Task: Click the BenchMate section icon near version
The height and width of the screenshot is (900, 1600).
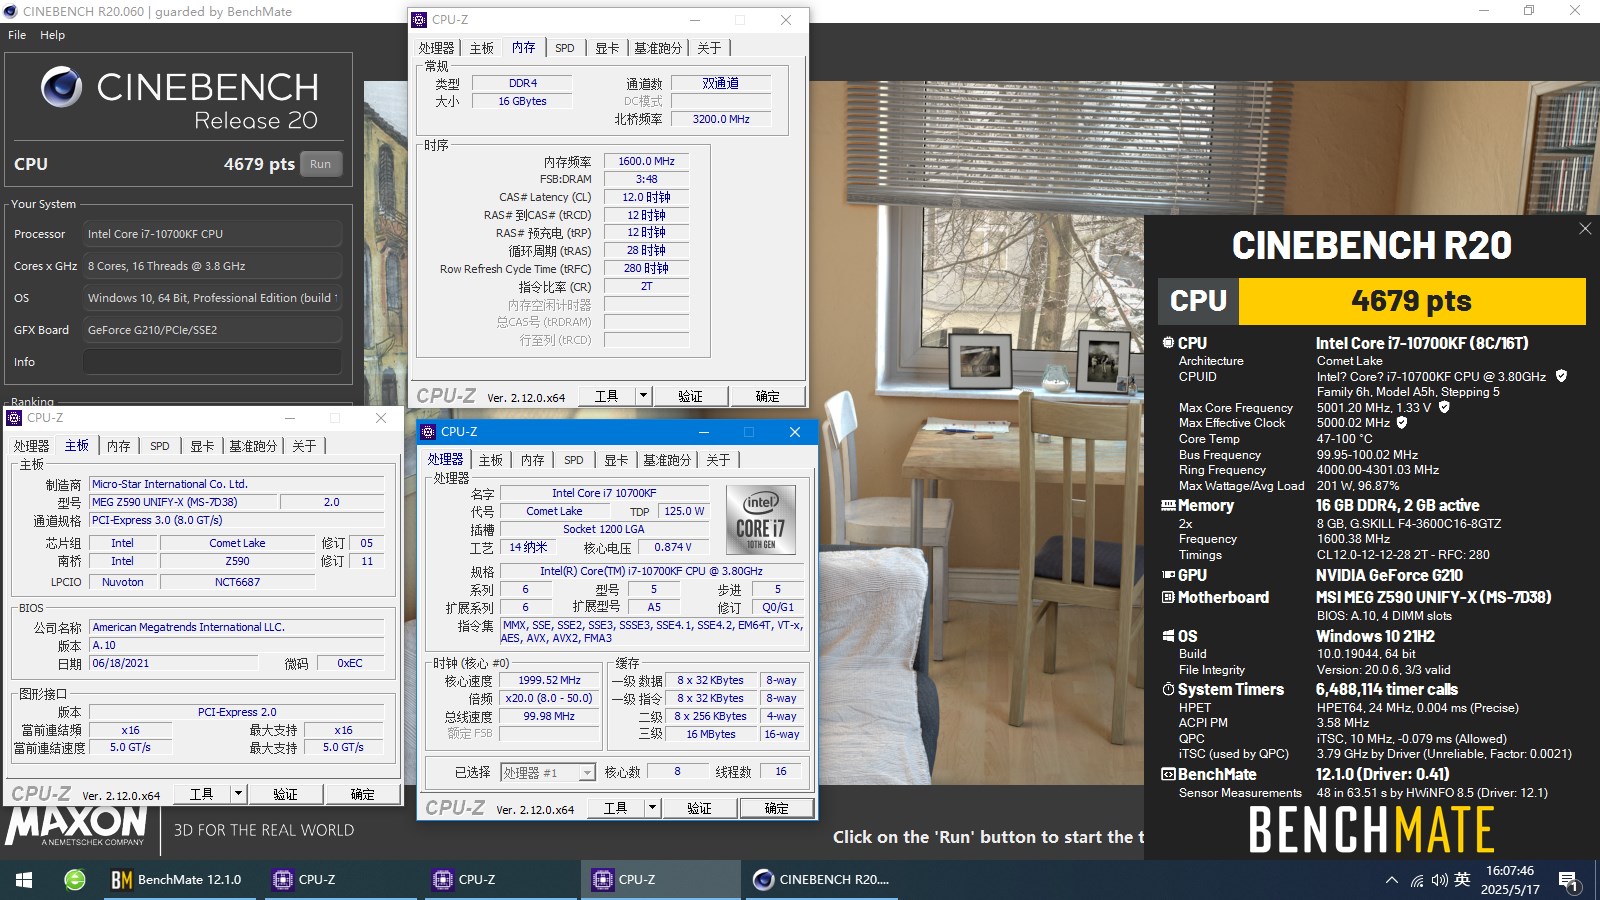Action: tap(1168, 774)
